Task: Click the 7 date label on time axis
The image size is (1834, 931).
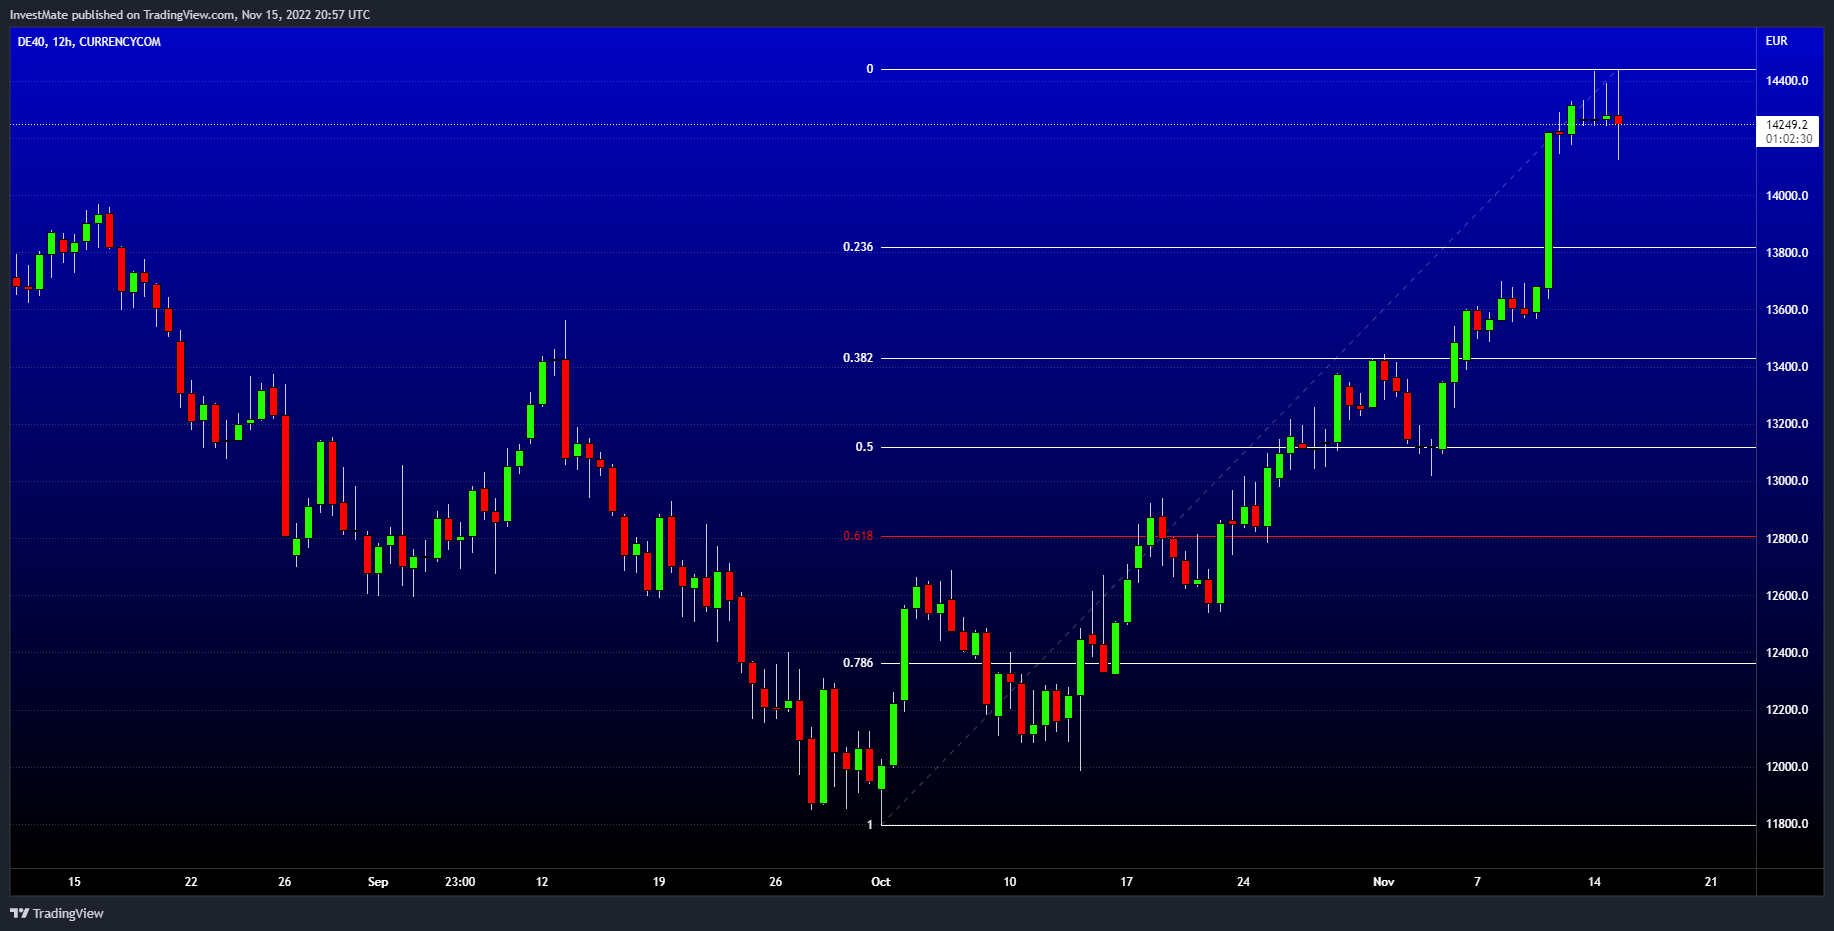Action: pos(1477,882)
